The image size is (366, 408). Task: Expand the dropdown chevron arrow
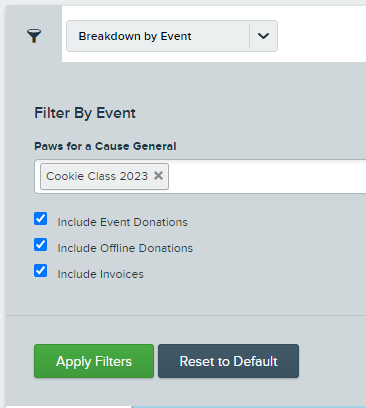[x=263, y=36]
